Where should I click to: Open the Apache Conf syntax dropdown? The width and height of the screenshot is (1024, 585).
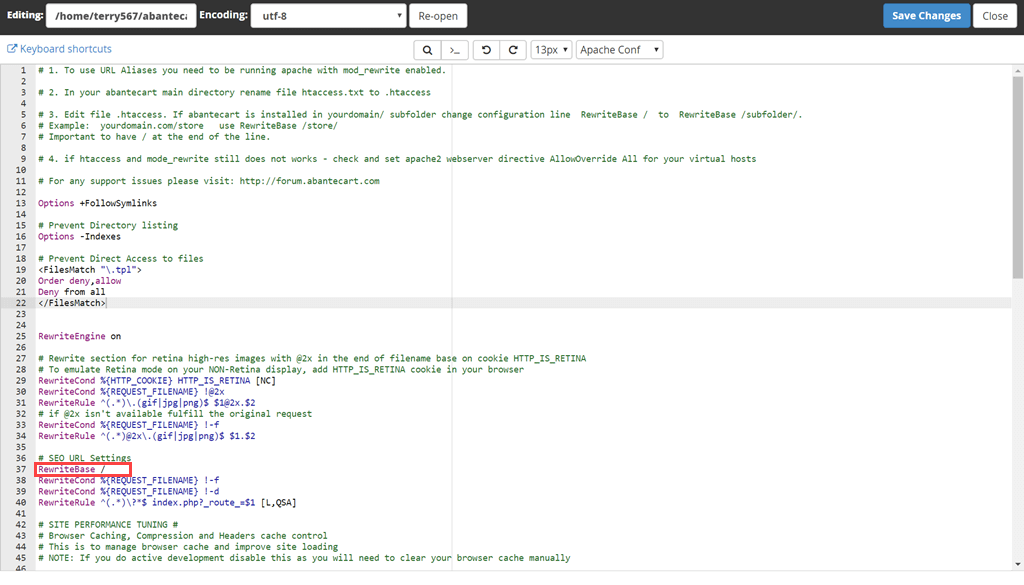click(x=619, y=50)
